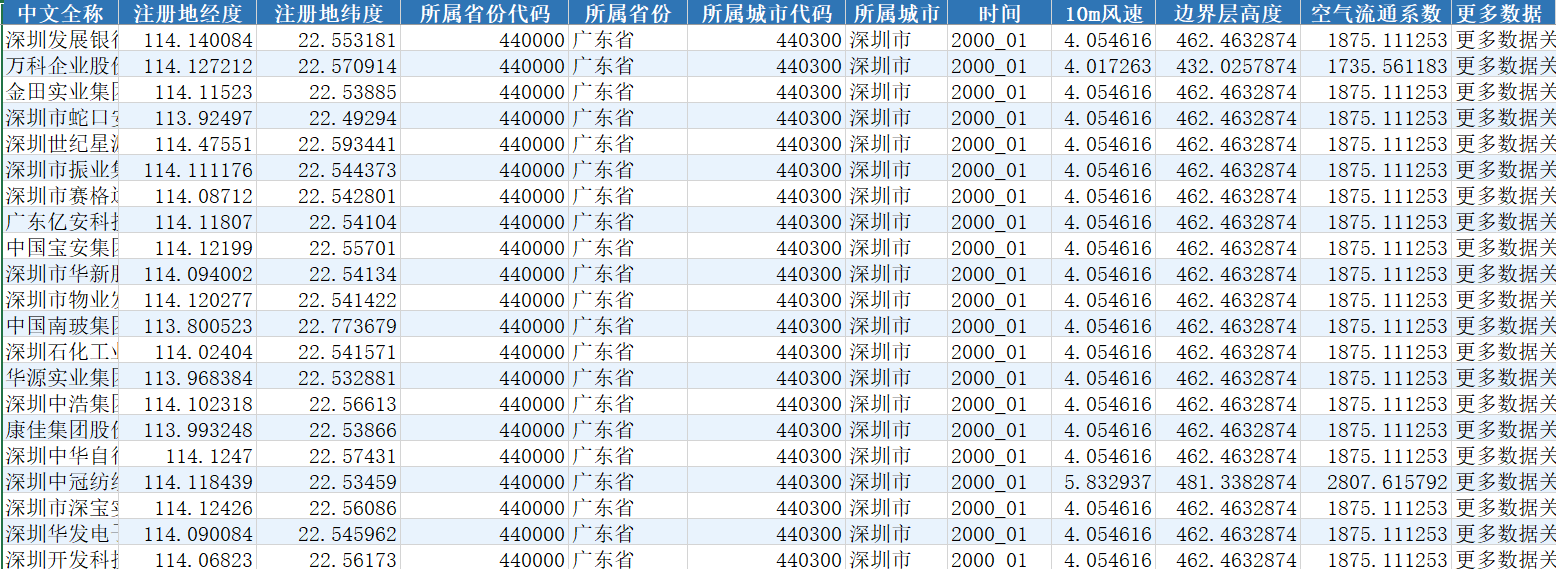
Task: Select the 注册地经度 column header
Action: tap(188, 14)
